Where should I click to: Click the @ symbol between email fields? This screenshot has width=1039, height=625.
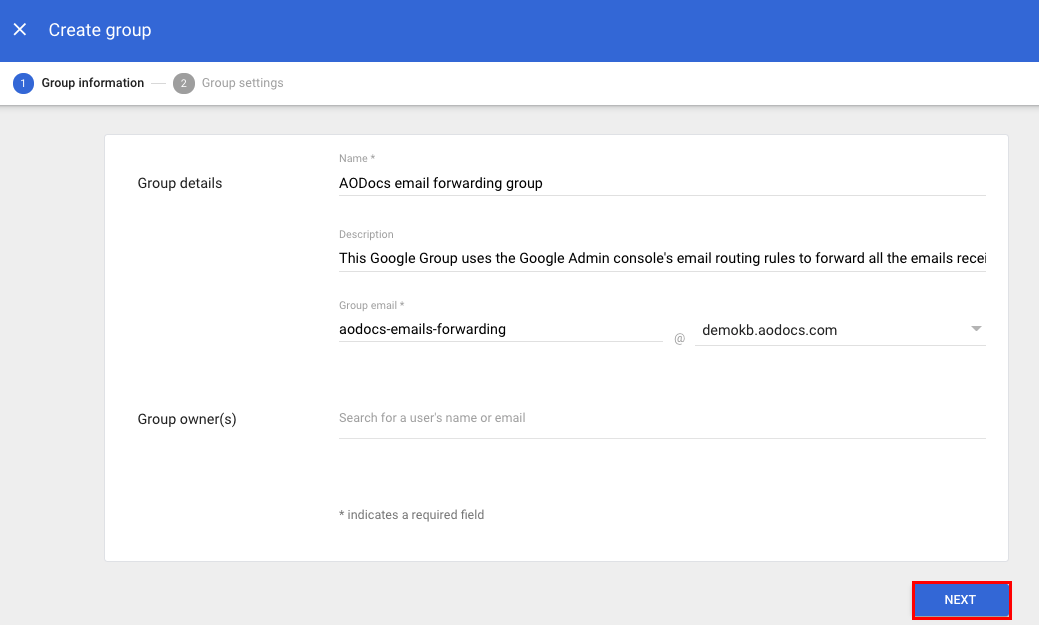pyautogui.click(x=679, y=339)
